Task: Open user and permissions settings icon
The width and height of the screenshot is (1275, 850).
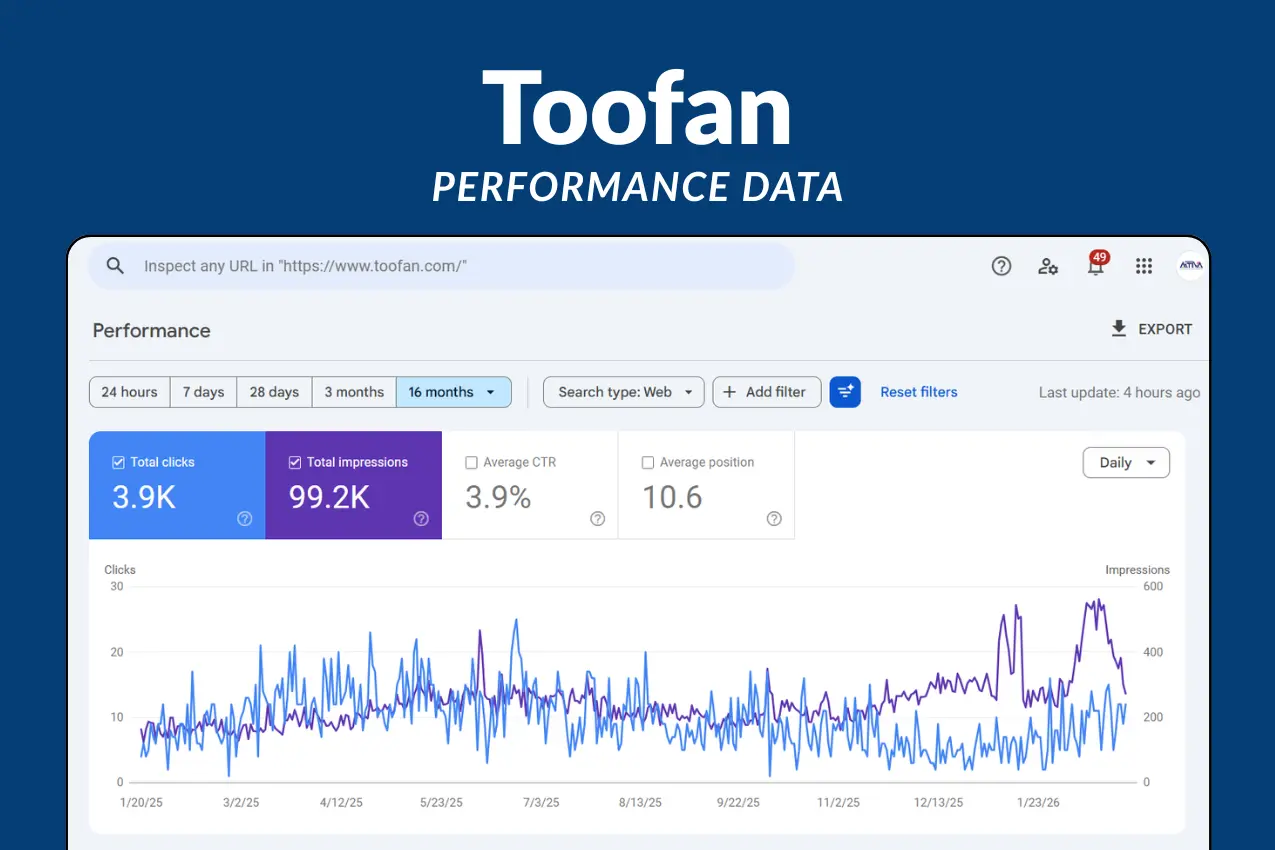Action: [x=1048, y=266]
